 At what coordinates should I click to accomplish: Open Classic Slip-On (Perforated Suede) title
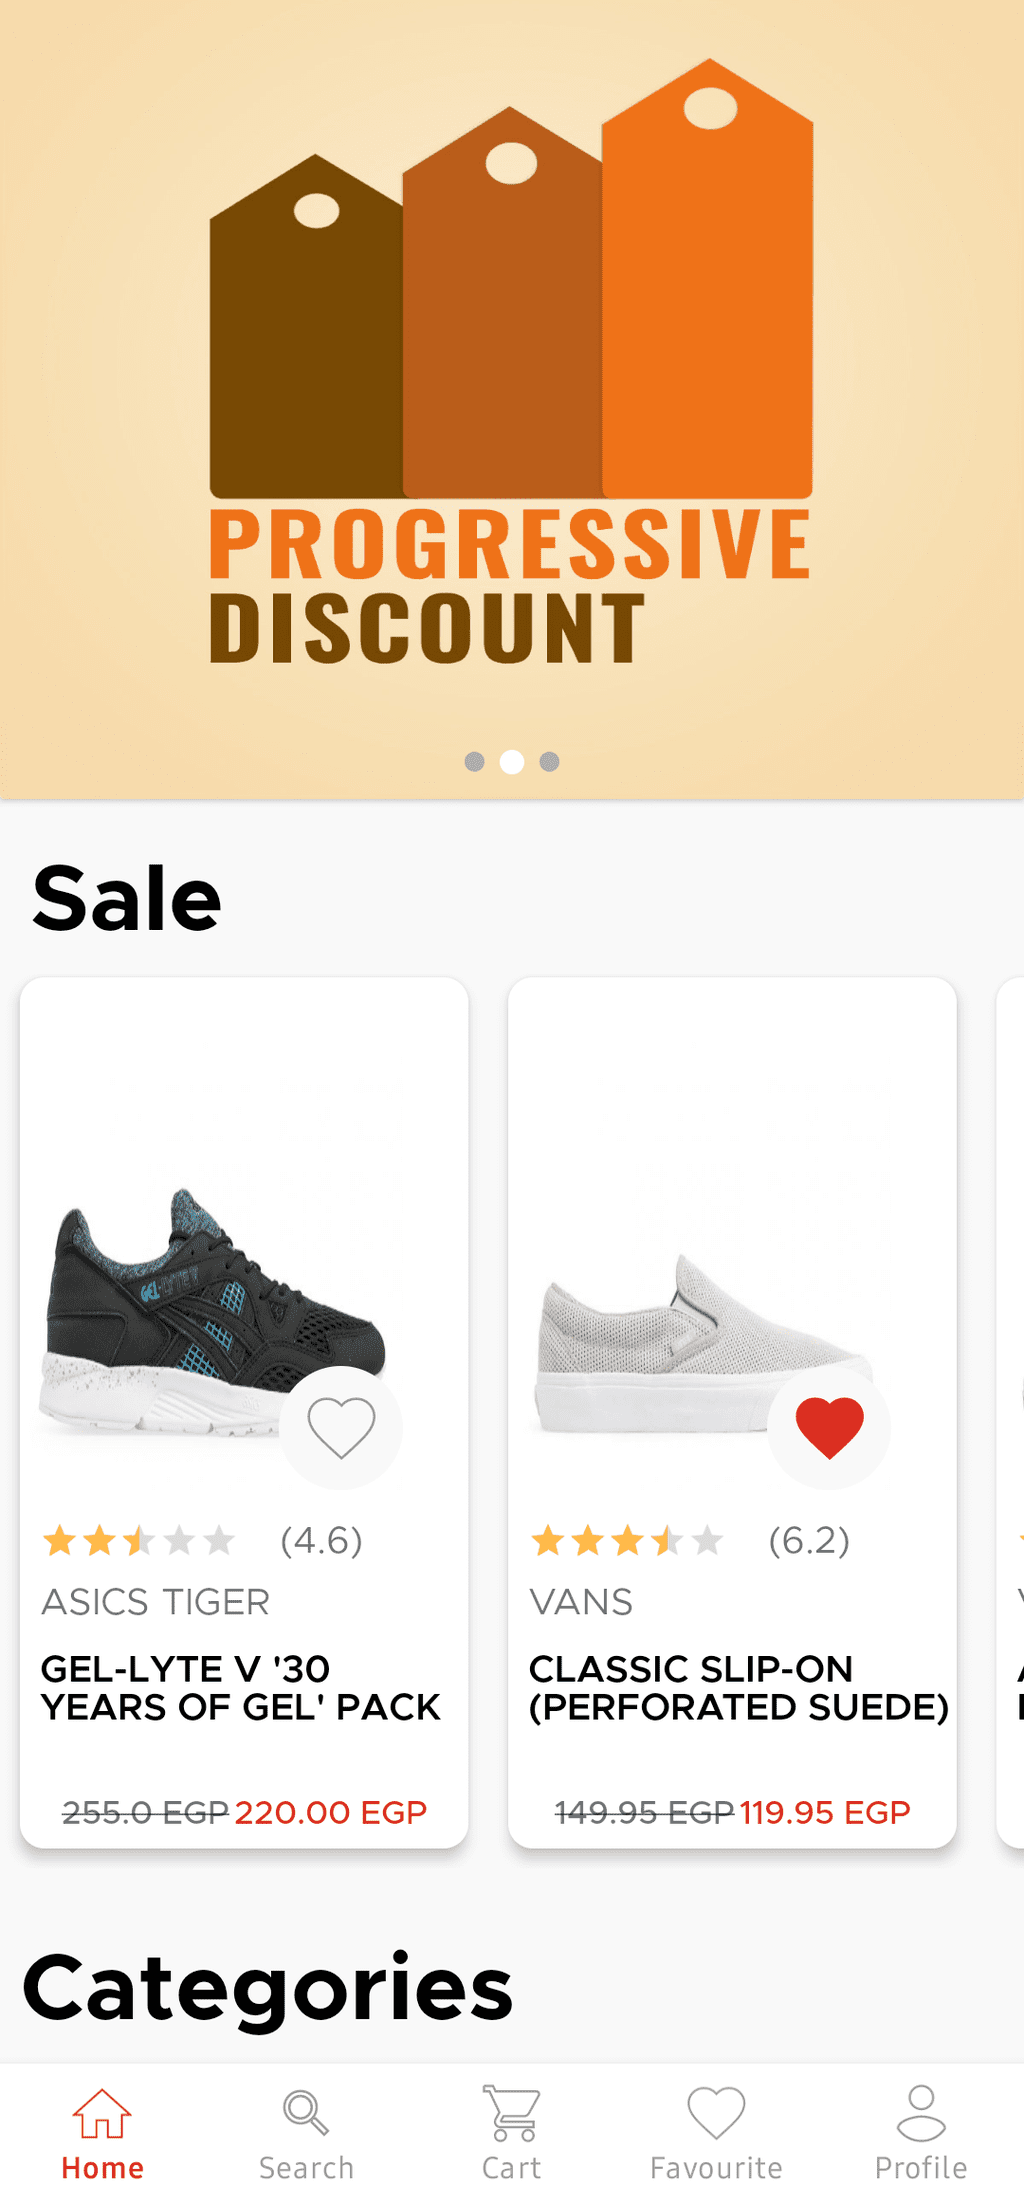[x=738, y=1688]
